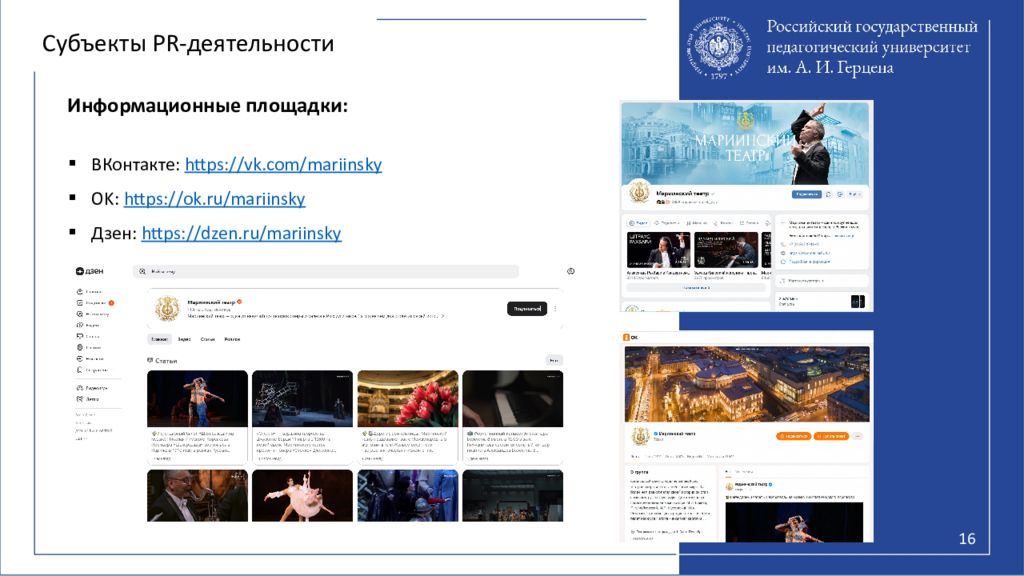Open the Dzen article with the costumed crowd in blue
Screen dimensions: 1024x576
(408, 496)
